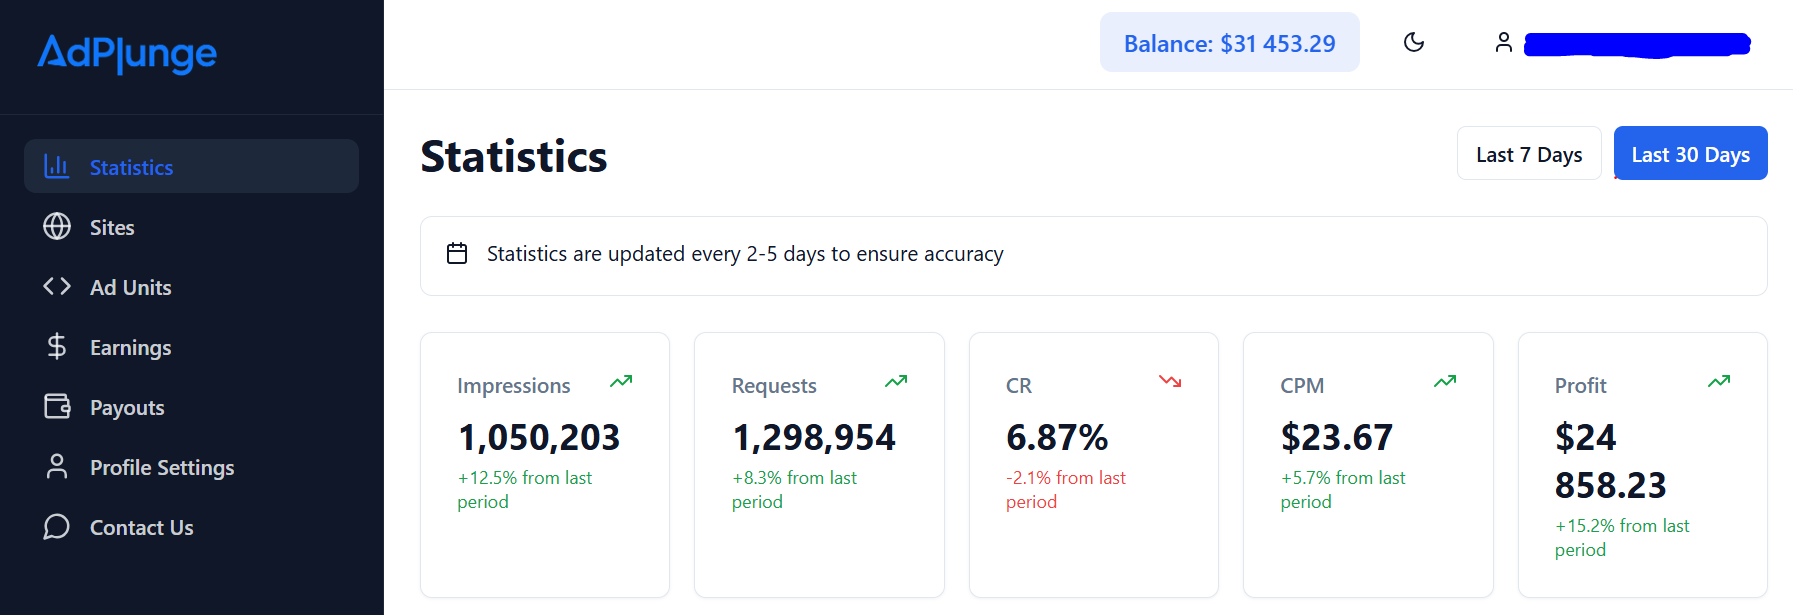The width and height of the screenshot is (1793, 615).
Task: Click the Statistics page heading
Action: [x=514, y=156]
